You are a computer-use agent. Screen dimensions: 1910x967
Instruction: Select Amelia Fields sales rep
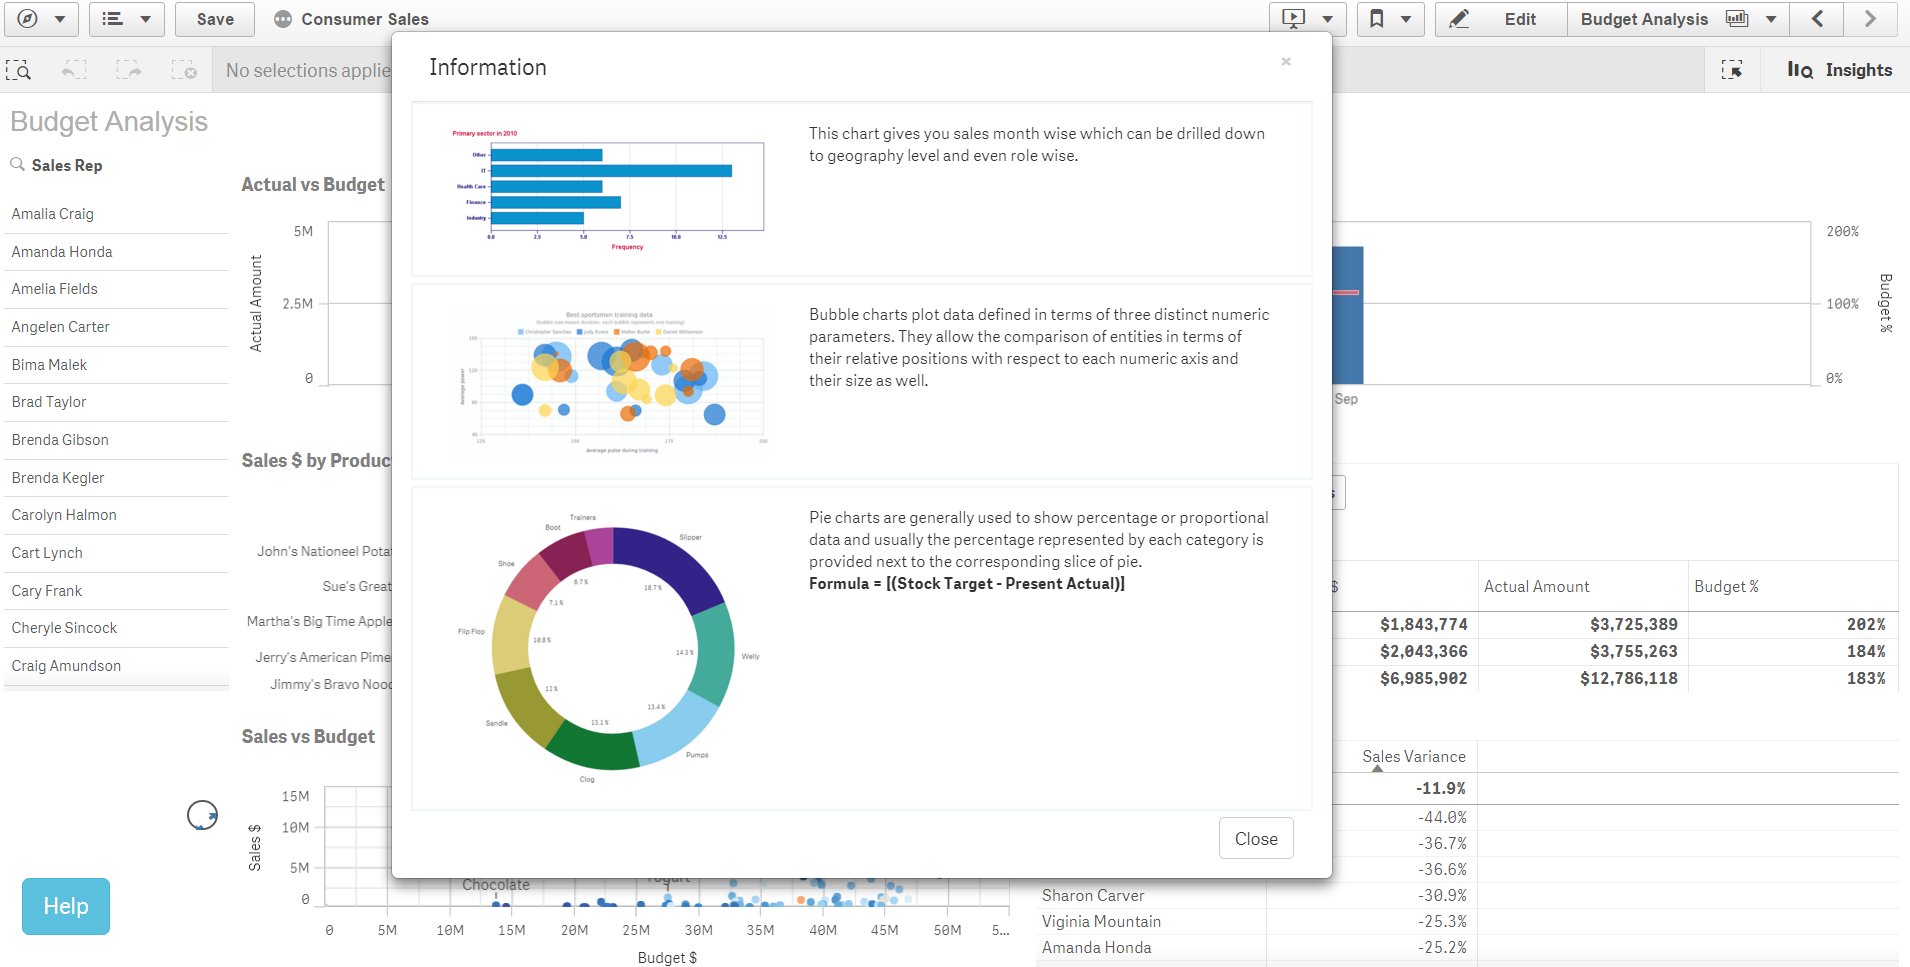[x=116, y=289]
